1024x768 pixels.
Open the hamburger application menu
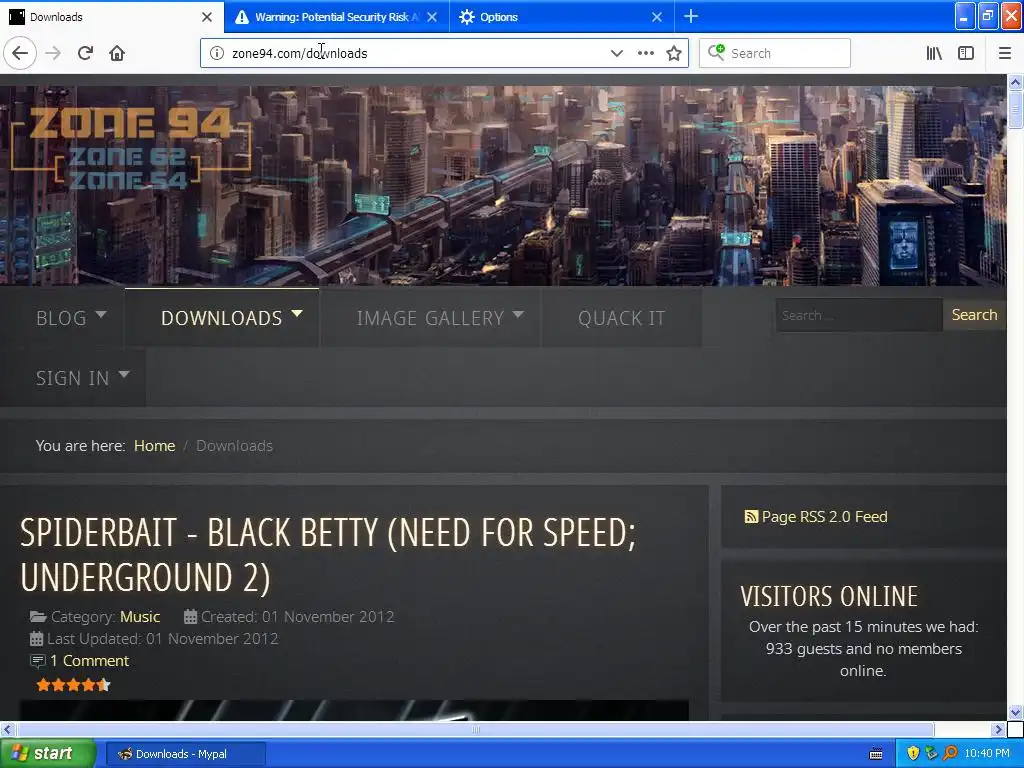pyautogui.click(x=1004, y=53)
